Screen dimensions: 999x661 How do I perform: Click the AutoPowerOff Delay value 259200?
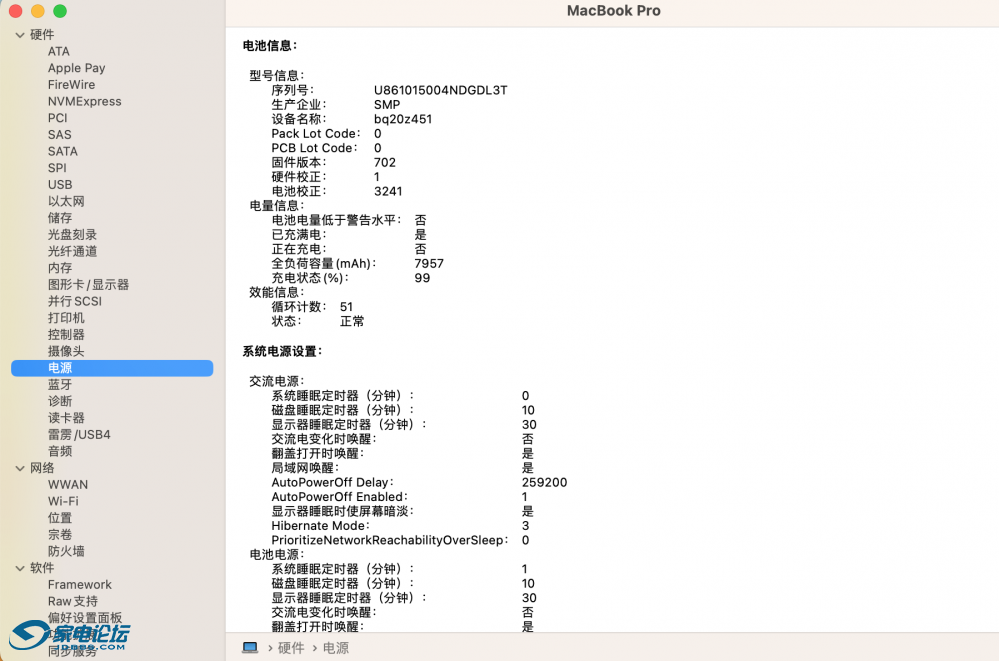[544, 483]
